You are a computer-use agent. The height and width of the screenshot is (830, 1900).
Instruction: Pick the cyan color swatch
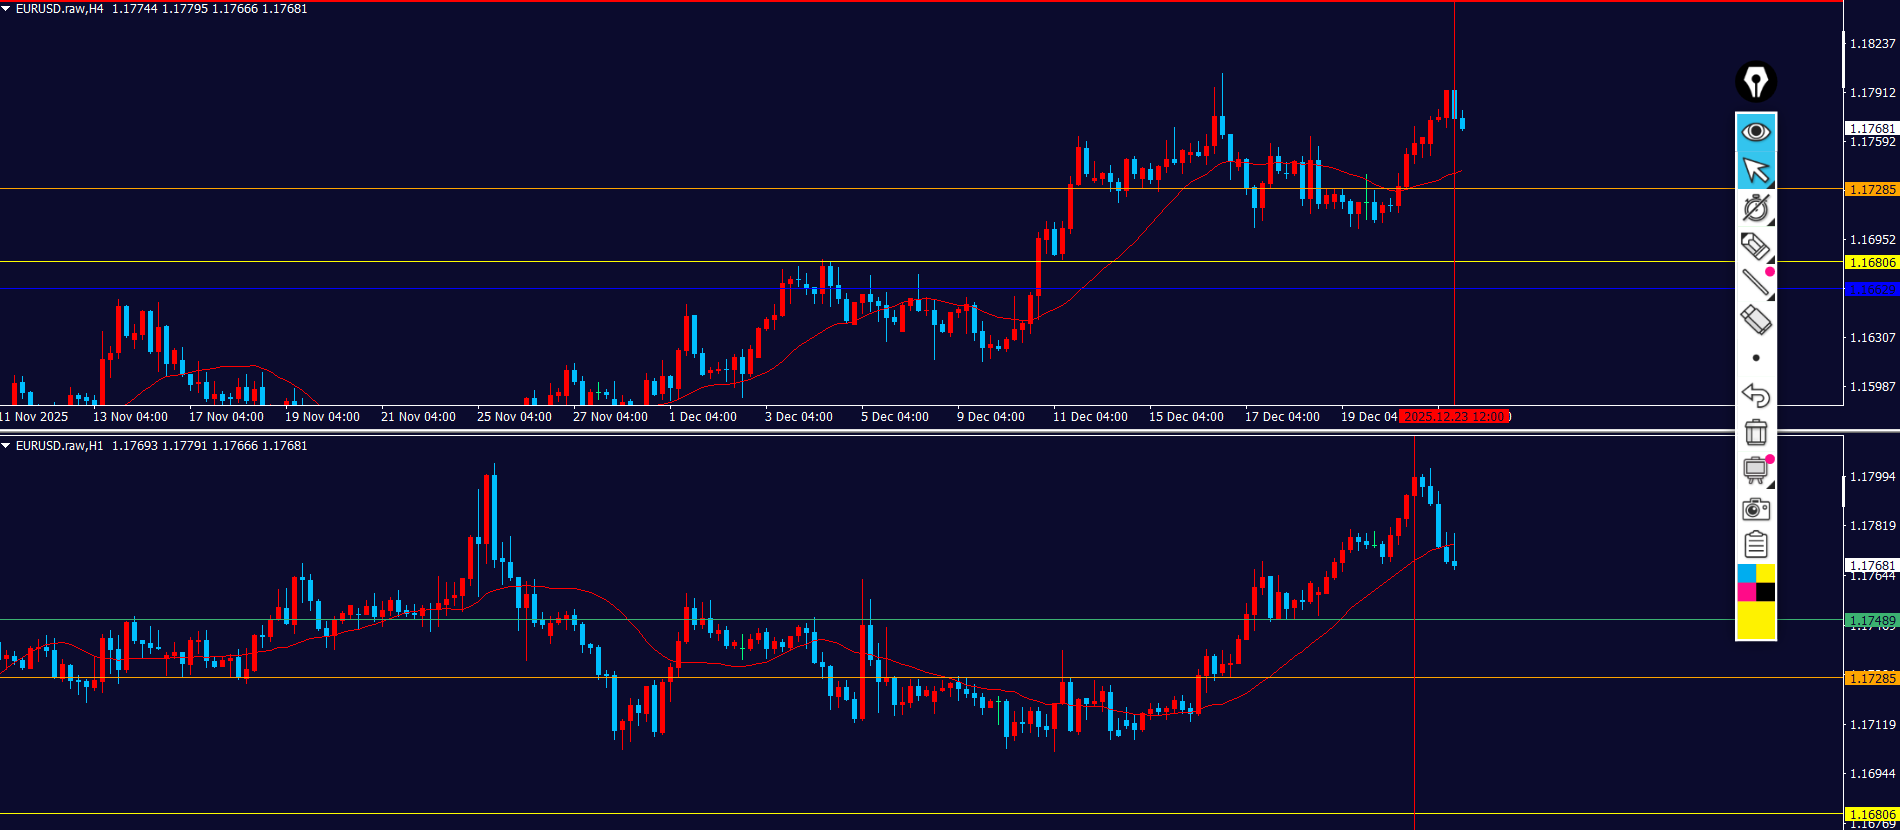pyautogui.click(x=1746, y=573)
